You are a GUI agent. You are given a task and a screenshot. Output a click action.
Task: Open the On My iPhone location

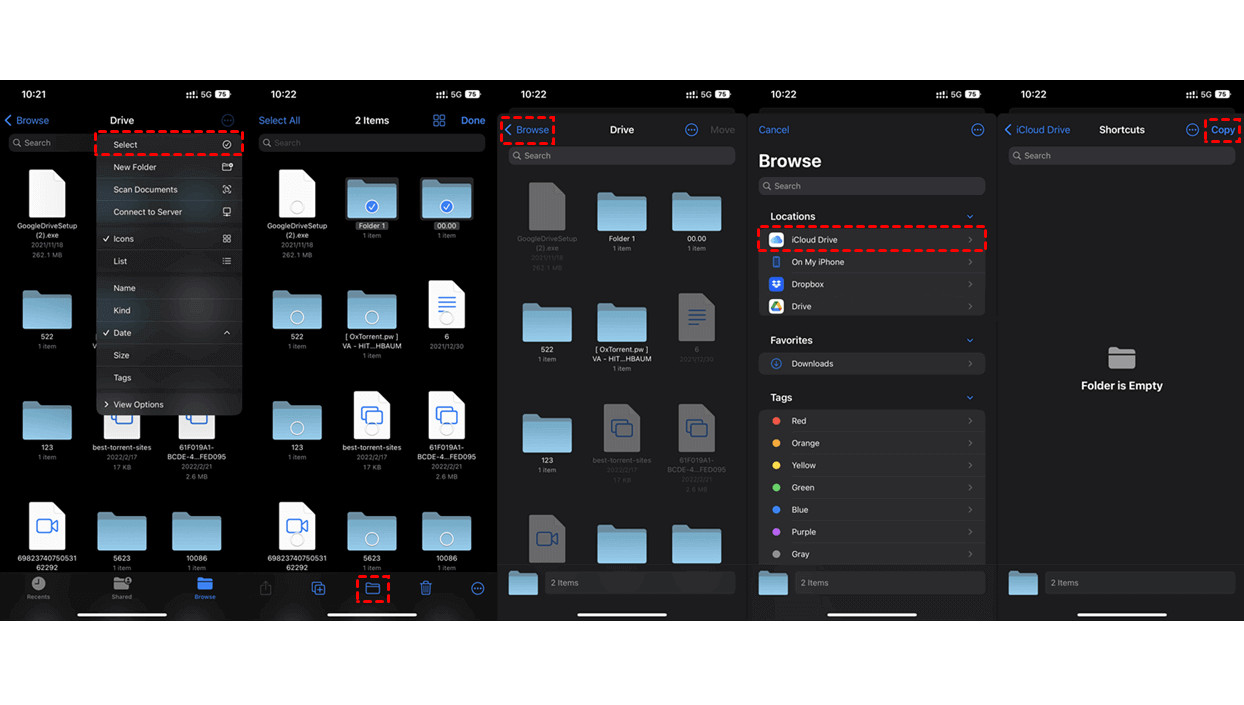[872, 262]
